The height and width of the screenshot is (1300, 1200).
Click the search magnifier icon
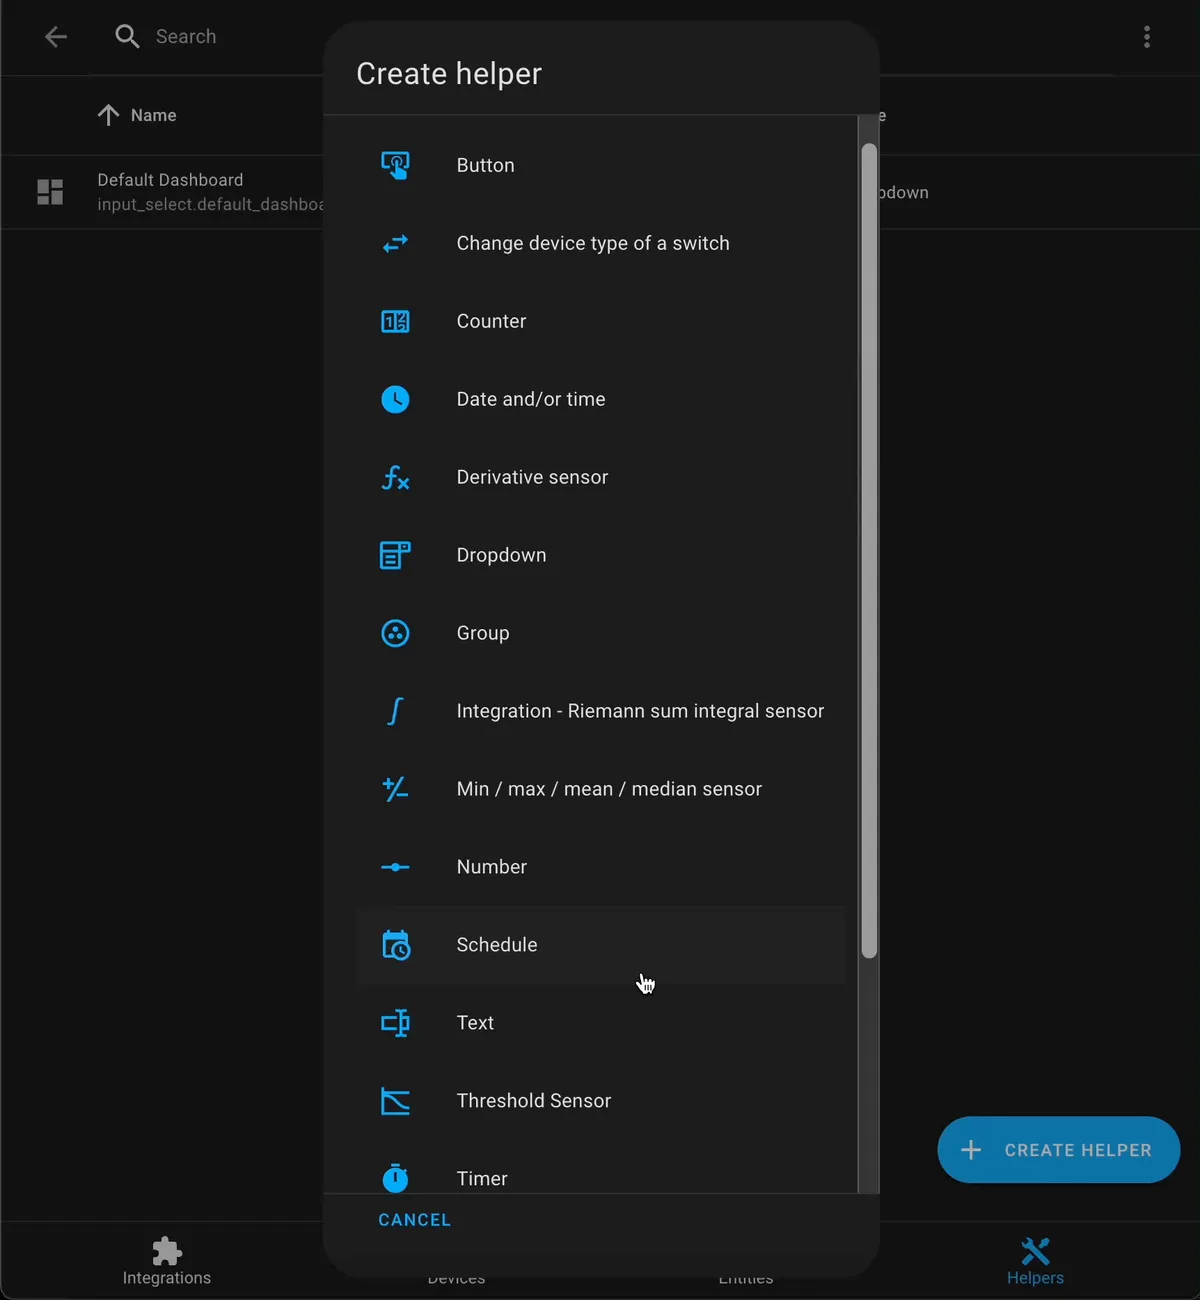click(x=127, y=37)
